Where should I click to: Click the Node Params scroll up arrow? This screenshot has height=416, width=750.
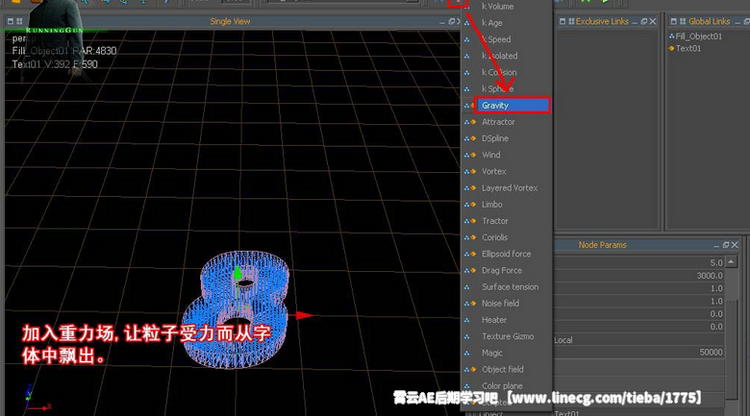click(x=731, y=262)
